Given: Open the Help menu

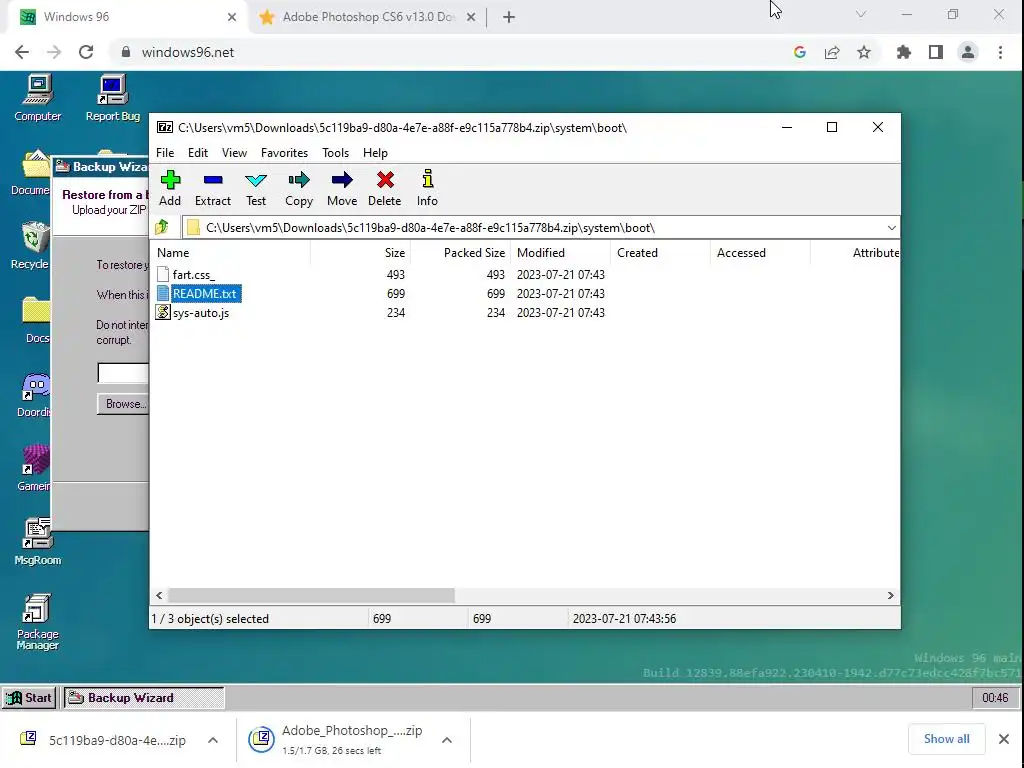Looking at the screenshot, I should pyautogui.click(x=376, y=153).
